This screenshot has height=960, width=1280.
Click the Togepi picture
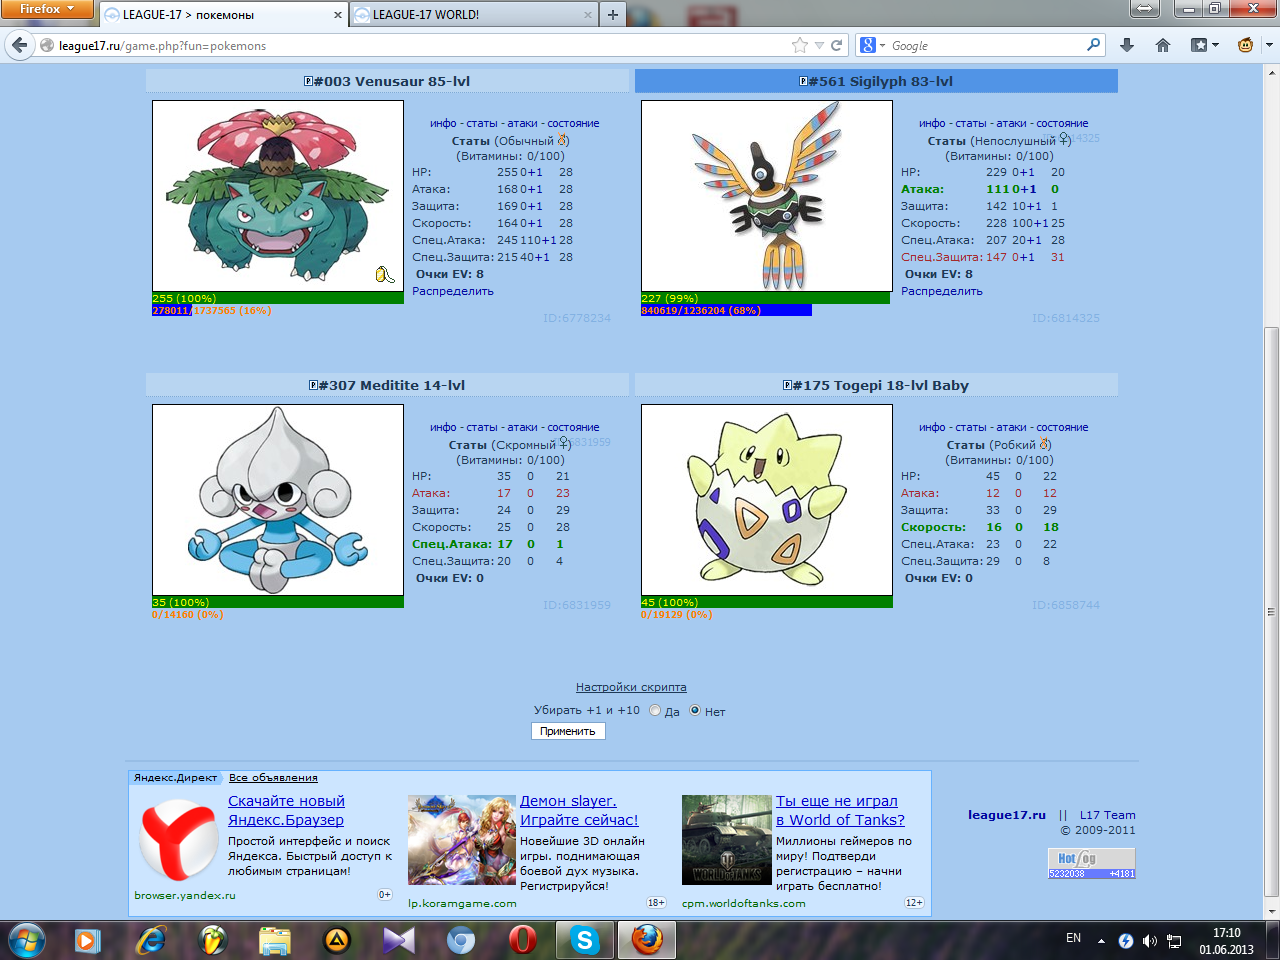coord(767,500)
